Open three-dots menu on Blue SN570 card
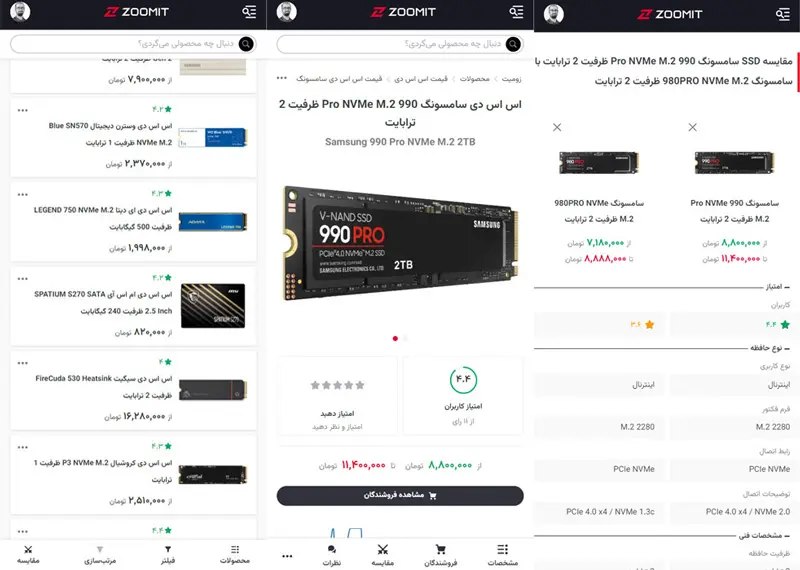 (22, 110)
